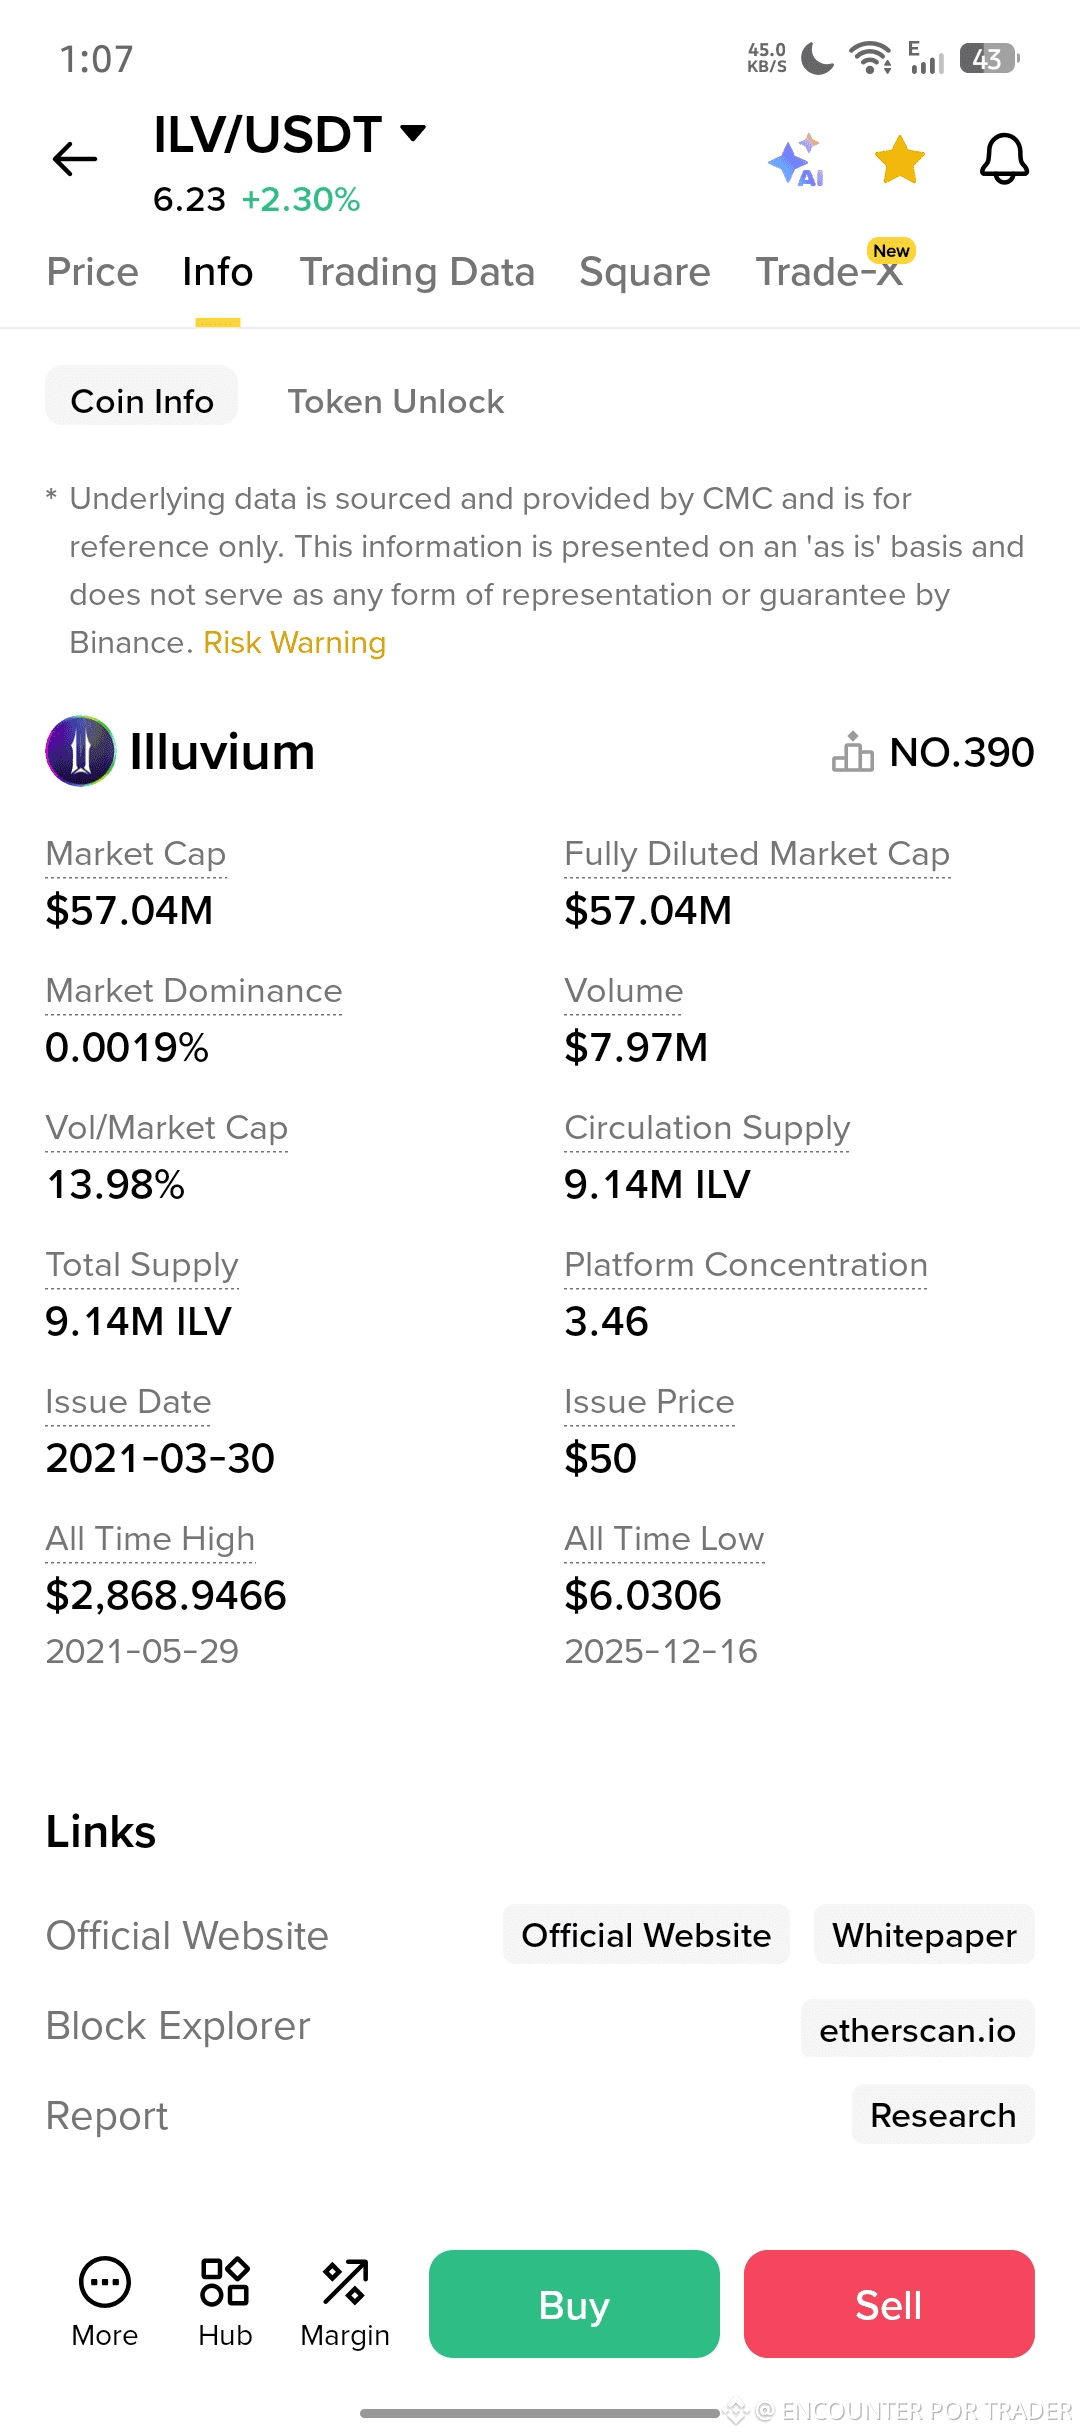The width and height of the screenshot is (1080, 2436).
Task: Switch to the Price tab
Action: click(93, 272)
